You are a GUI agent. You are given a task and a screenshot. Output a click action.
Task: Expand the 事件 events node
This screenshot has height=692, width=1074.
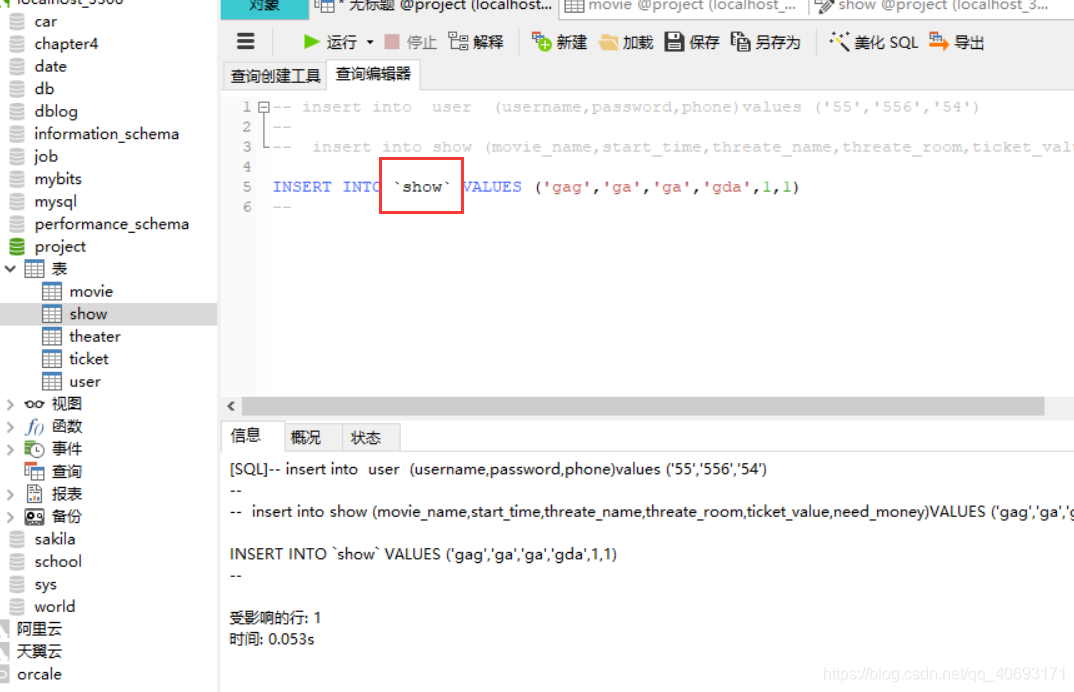click(x=10, y=449)
